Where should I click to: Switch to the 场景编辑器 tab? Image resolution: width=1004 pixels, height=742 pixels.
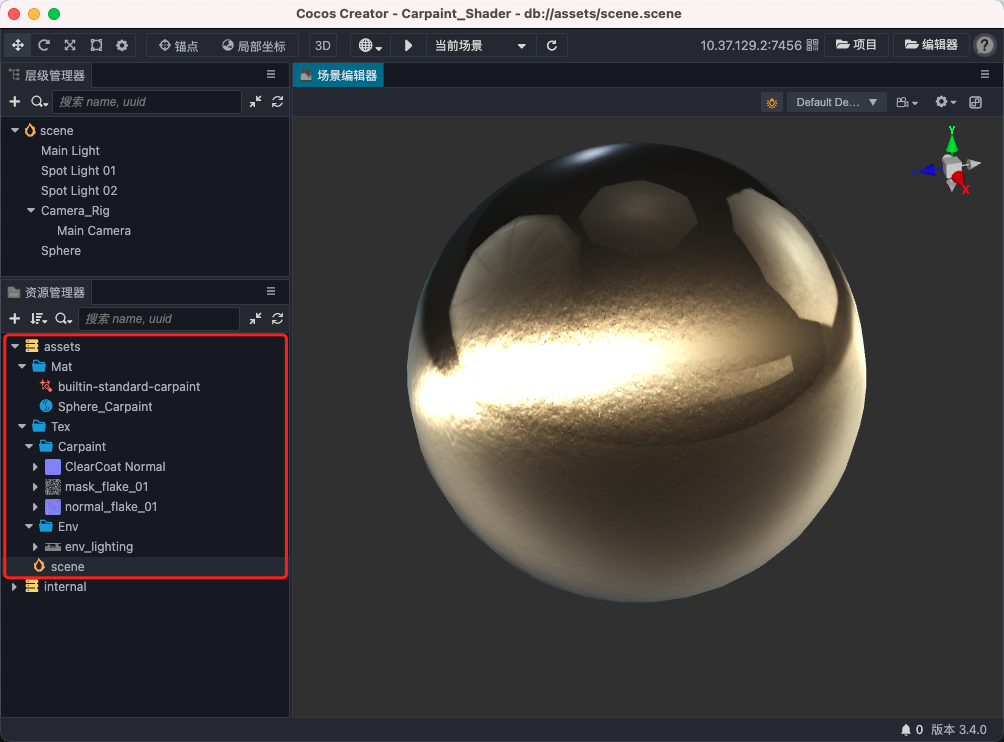[x=338, y=74]
